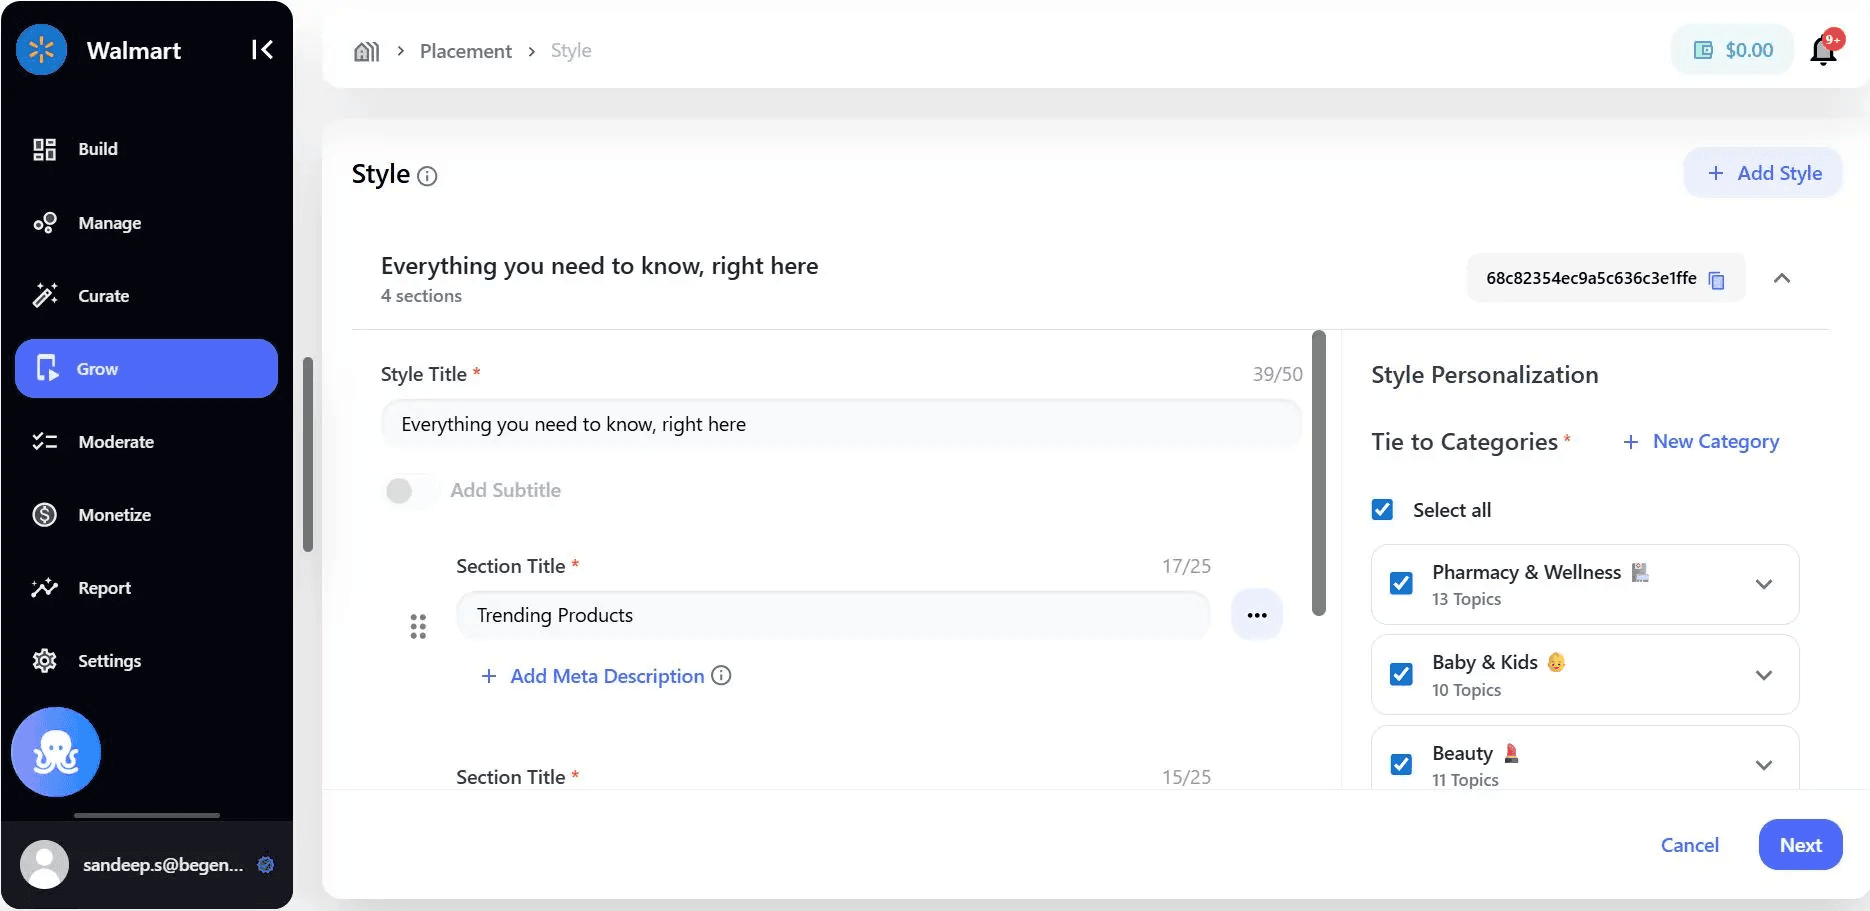Click the Style Title input field

841,424
